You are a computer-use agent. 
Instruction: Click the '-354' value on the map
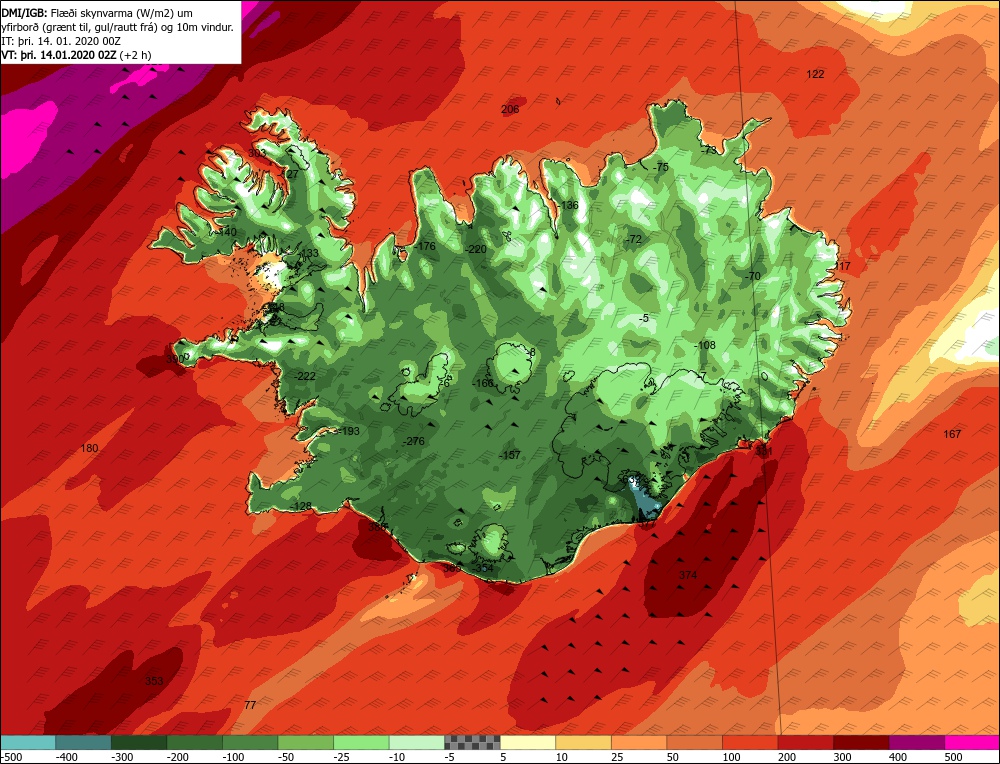pos(483,568)
